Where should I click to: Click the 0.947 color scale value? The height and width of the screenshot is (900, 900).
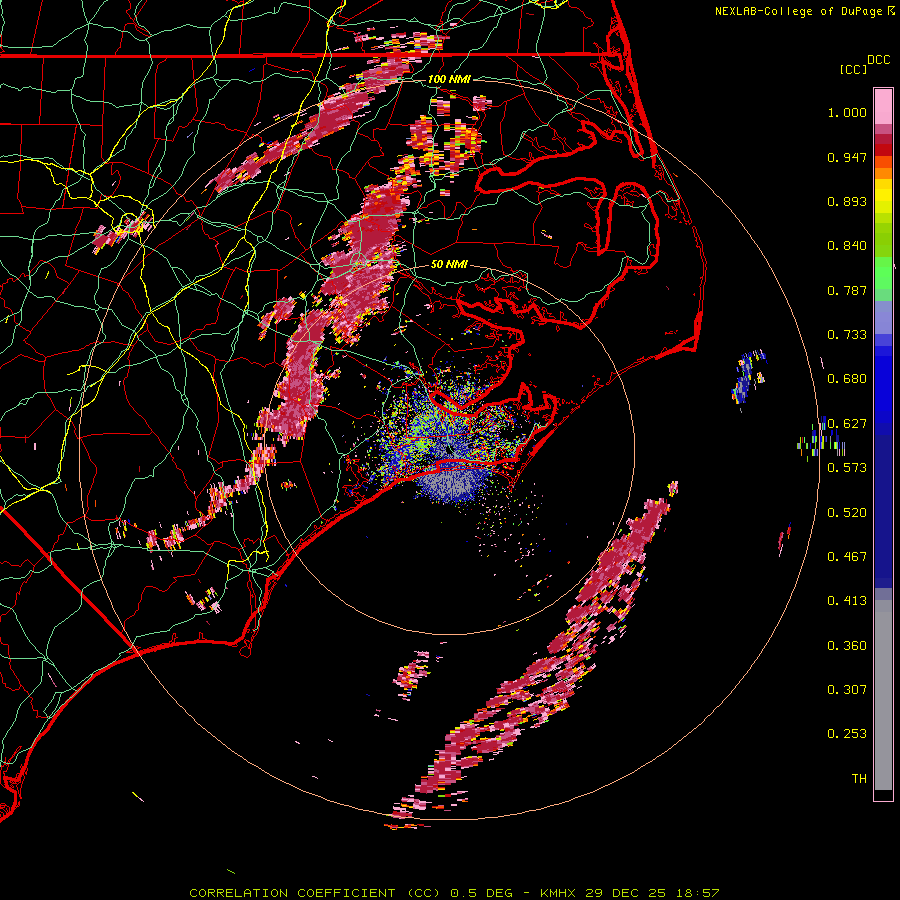847,157
